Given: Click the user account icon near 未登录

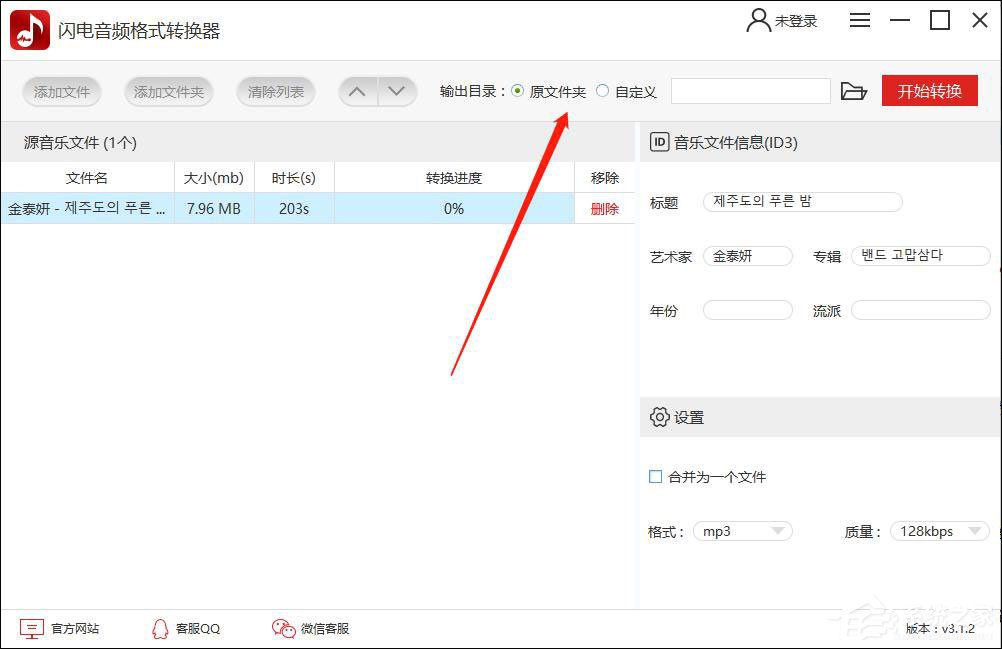Looking at the screenshot, I should 755,20.
